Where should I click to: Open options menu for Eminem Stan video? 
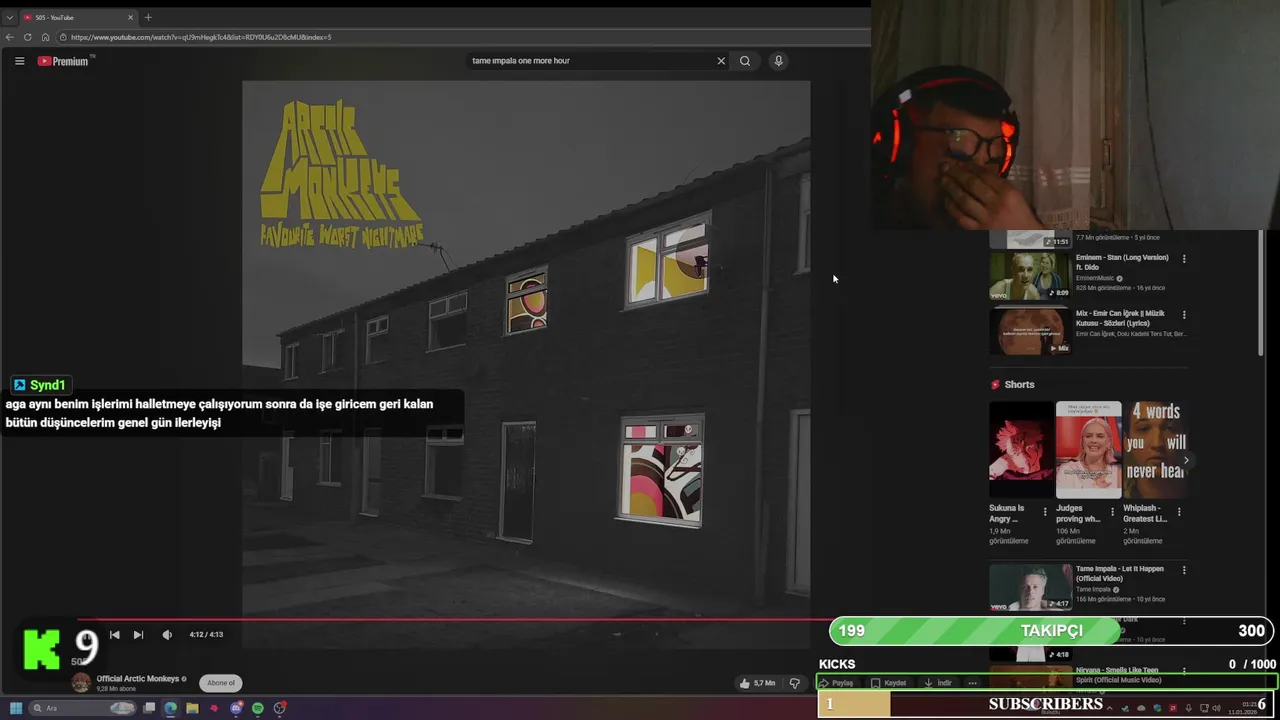pyautogui.click(x=1184, y=259)
